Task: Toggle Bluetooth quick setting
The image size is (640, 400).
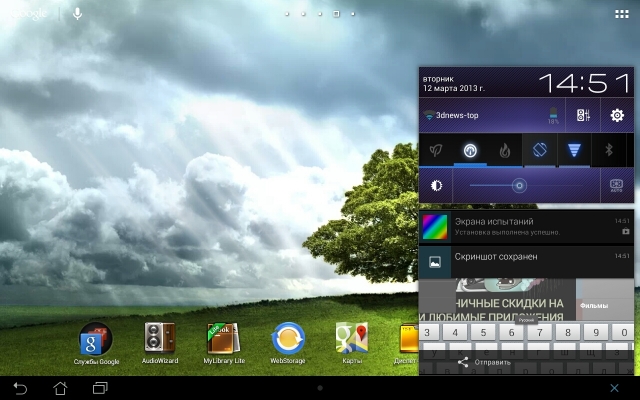Action: point(608,150)
